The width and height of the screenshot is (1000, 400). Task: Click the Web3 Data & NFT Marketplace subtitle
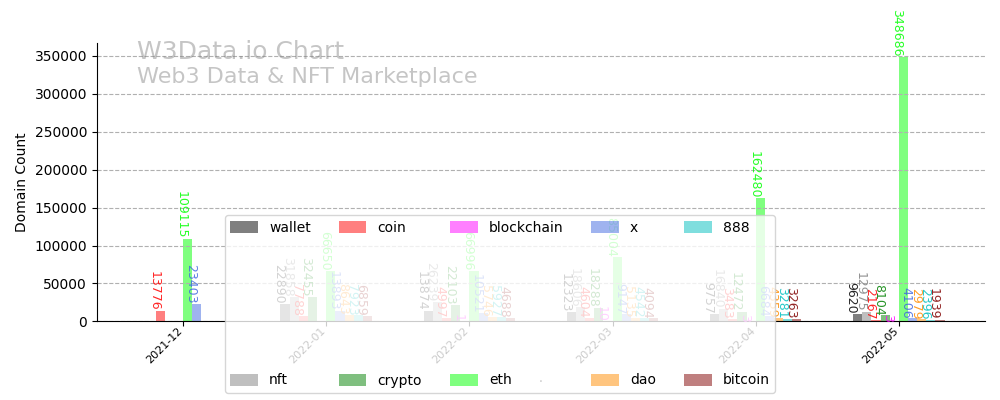pyautogui.click(x=307, y=76)
